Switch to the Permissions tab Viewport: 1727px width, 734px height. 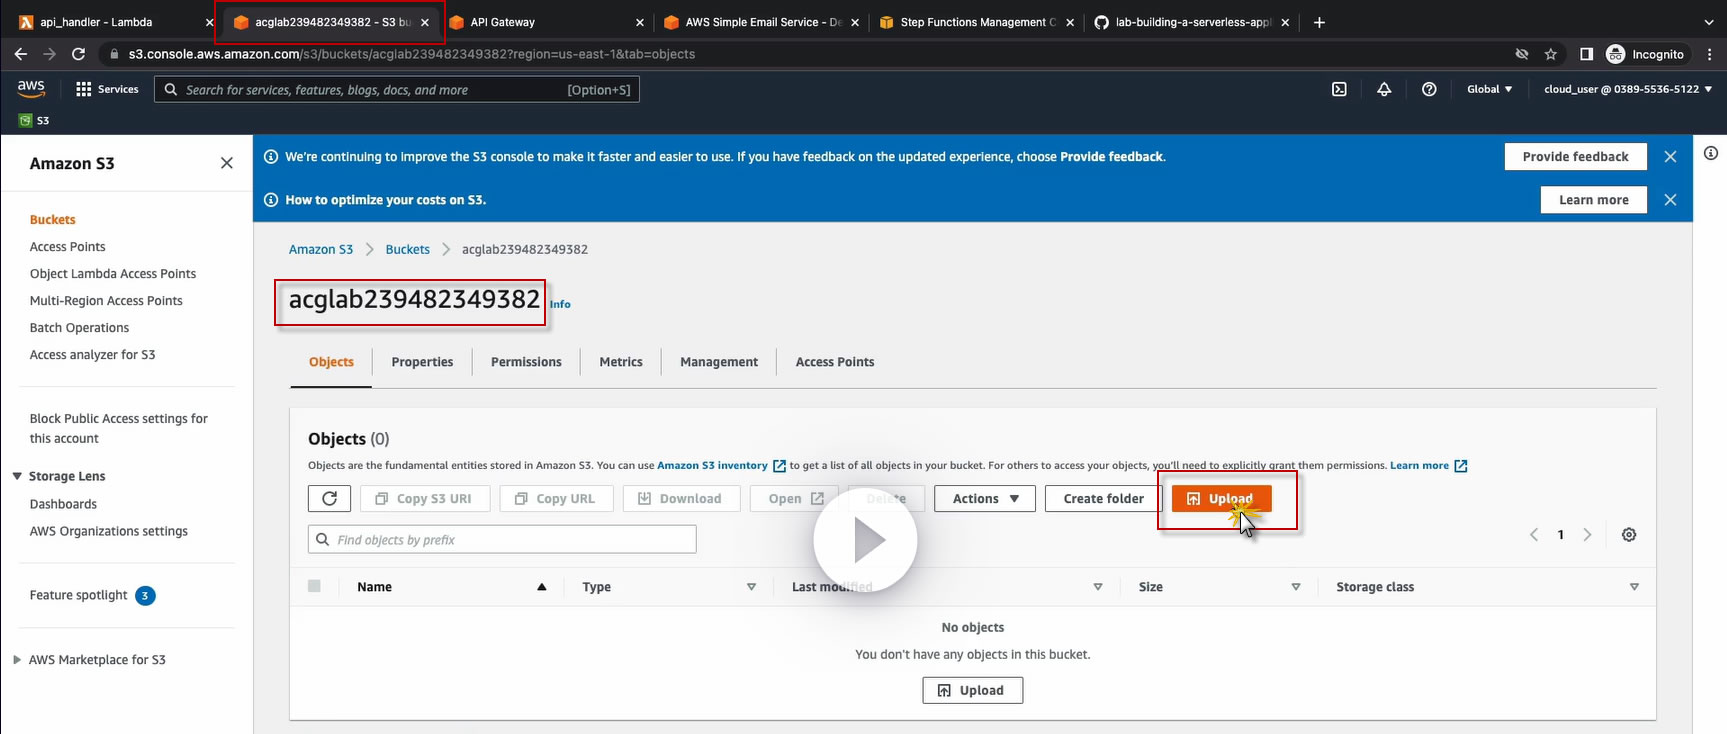click(526, 362)
